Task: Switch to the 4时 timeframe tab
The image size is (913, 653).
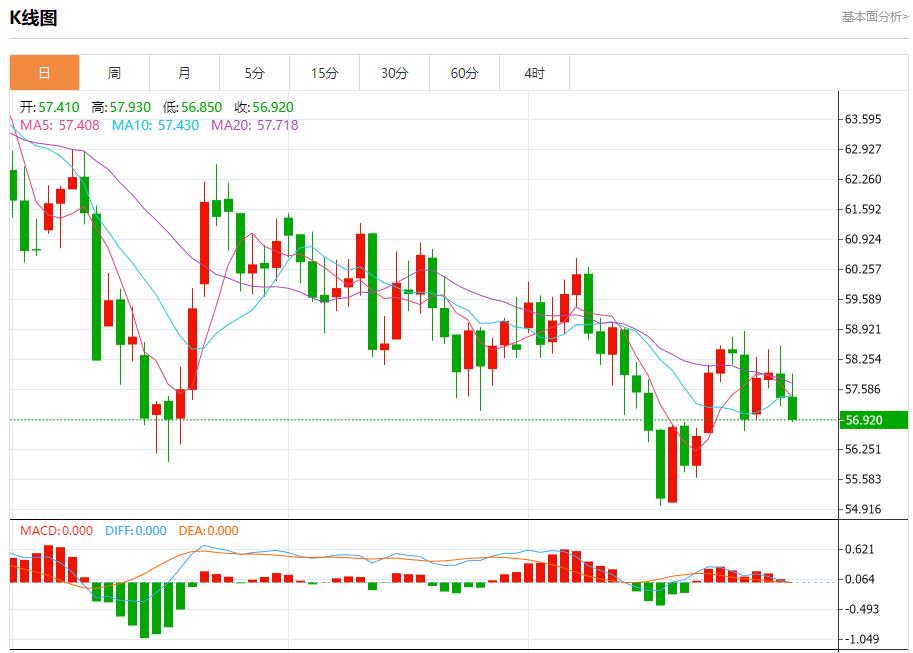Action: point(534,73)
